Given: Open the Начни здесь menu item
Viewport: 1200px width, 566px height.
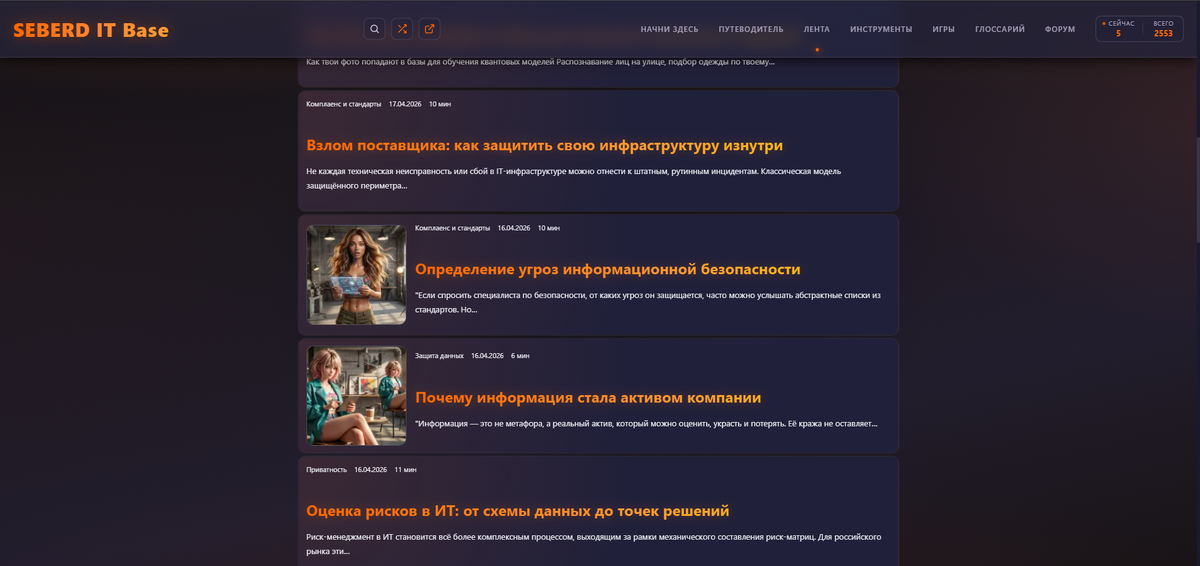Looking at the screenshot, I should 669,30.
